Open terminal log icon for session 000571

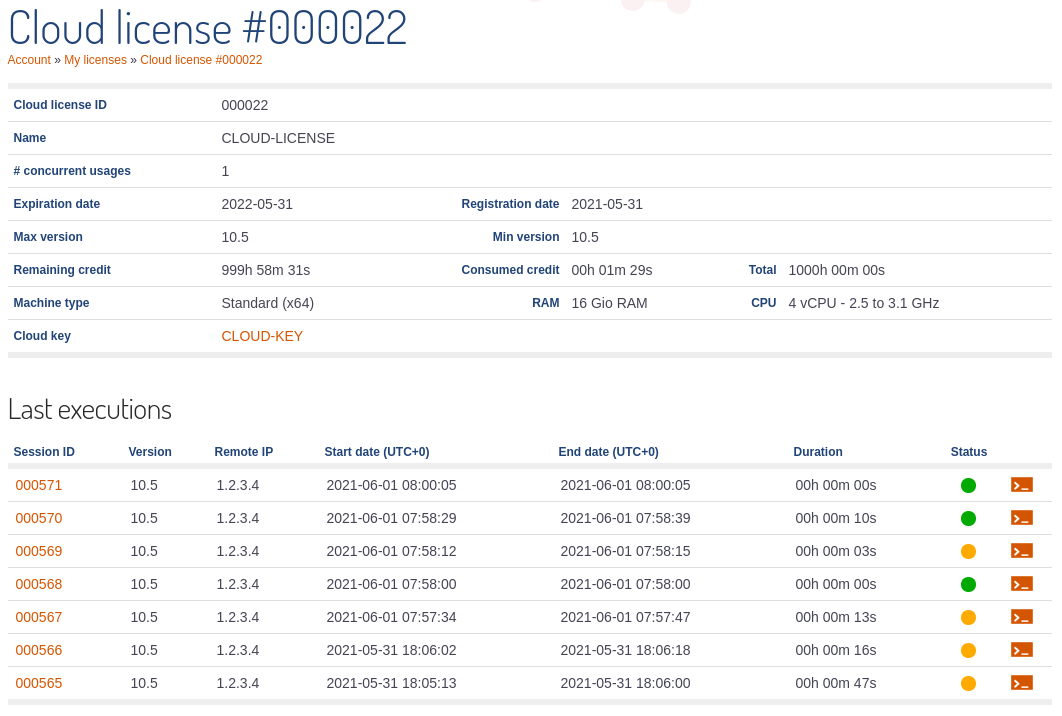[x=1021, y=485]
